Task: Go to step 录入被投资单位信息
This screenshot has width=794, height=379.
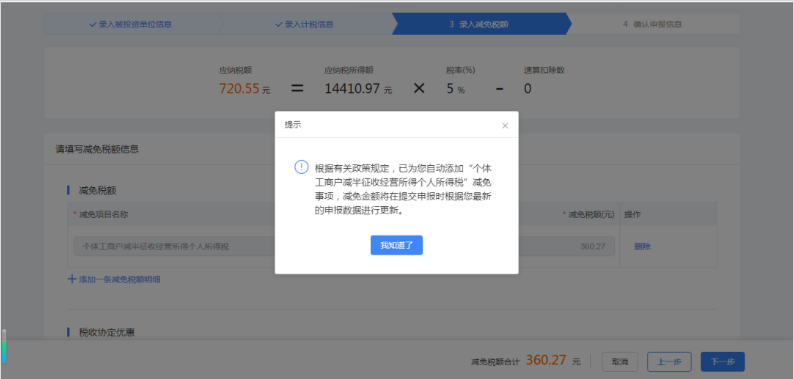Action: pyautogui.click(x=131, y=24)
